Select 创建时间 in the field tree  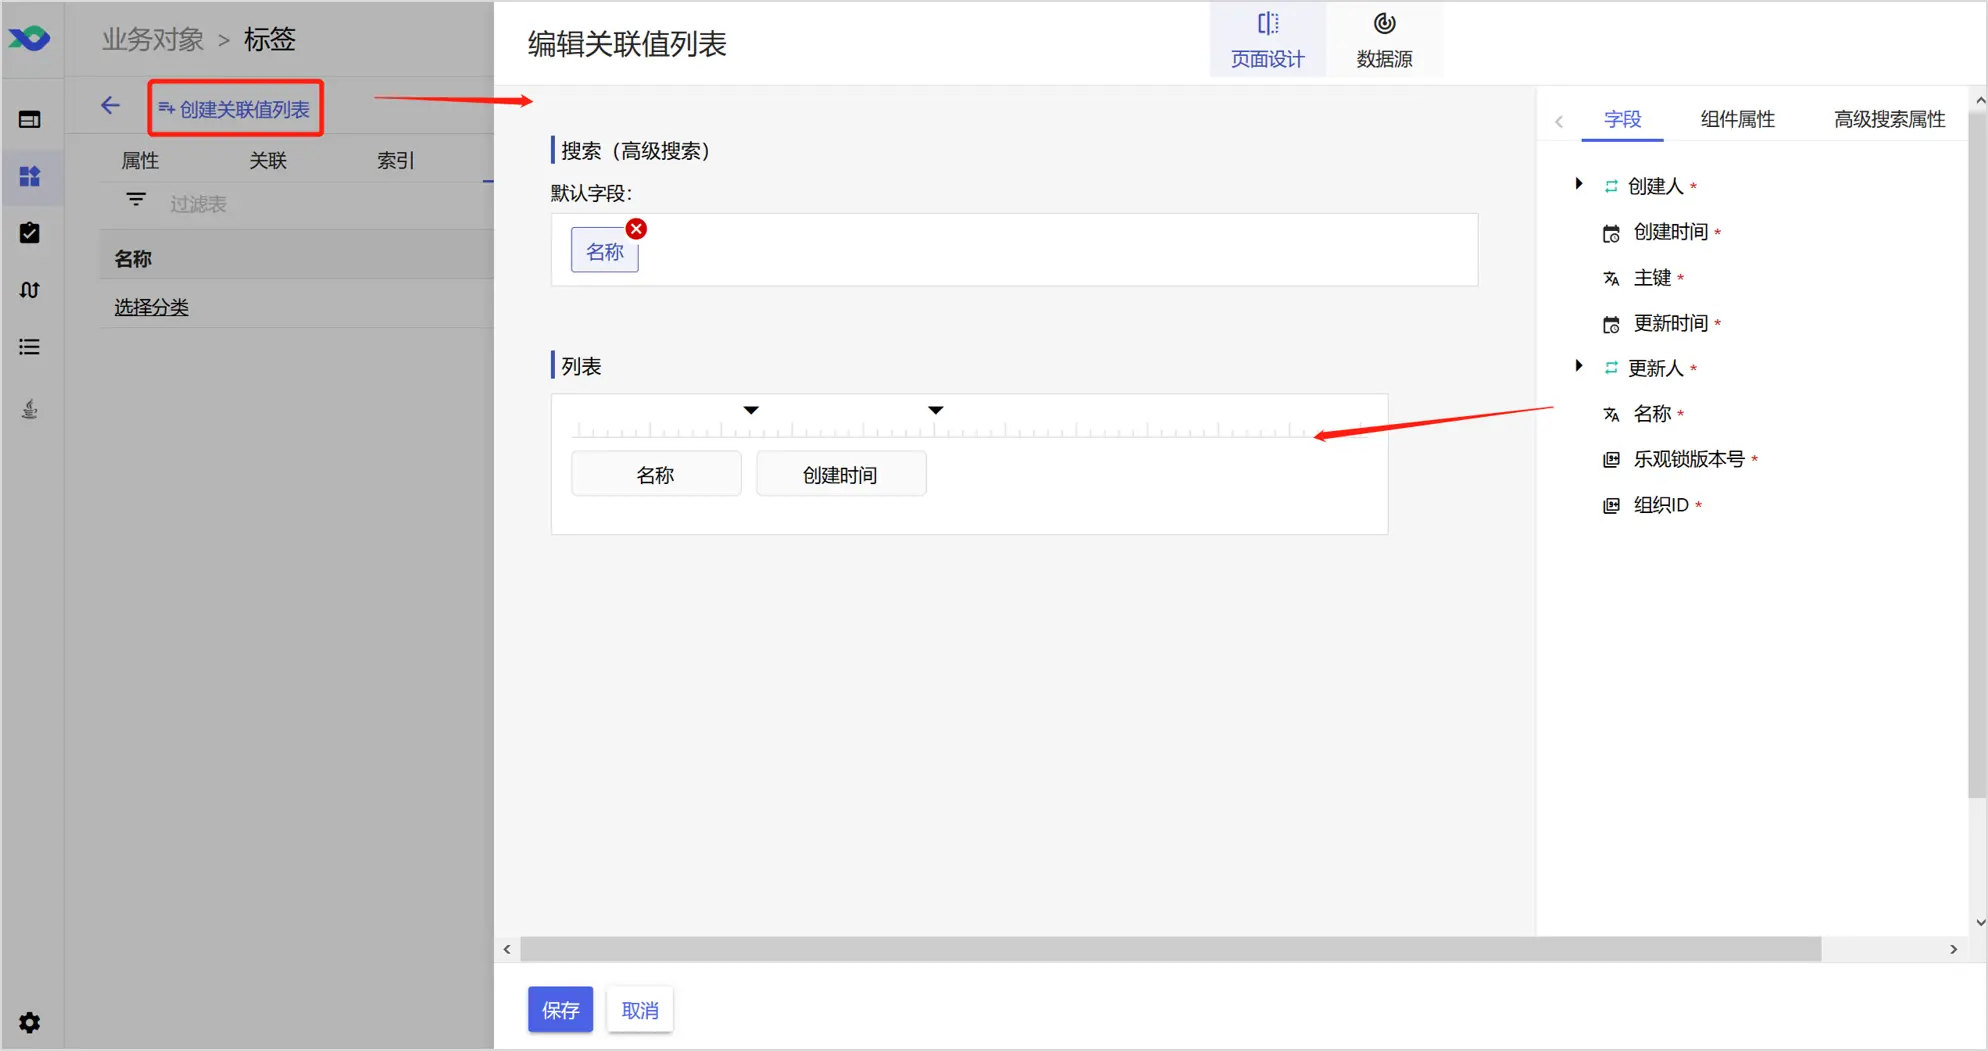pyautogui.click(x=1670, y=232)
